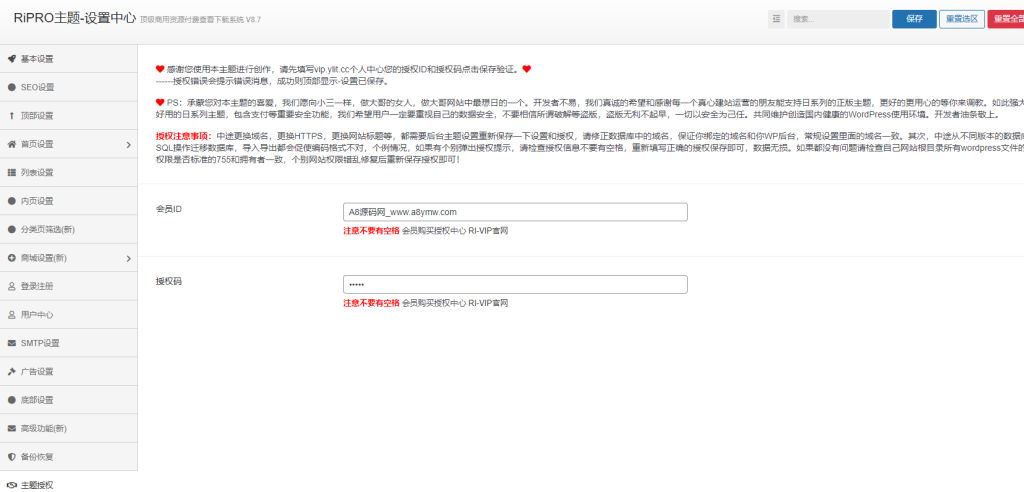The width and height of the screenshot is (1024, 492).
Task: Click the 顶级商用资源付费查看下载系统 V8.7 subtitle
Action: (200, 20)
